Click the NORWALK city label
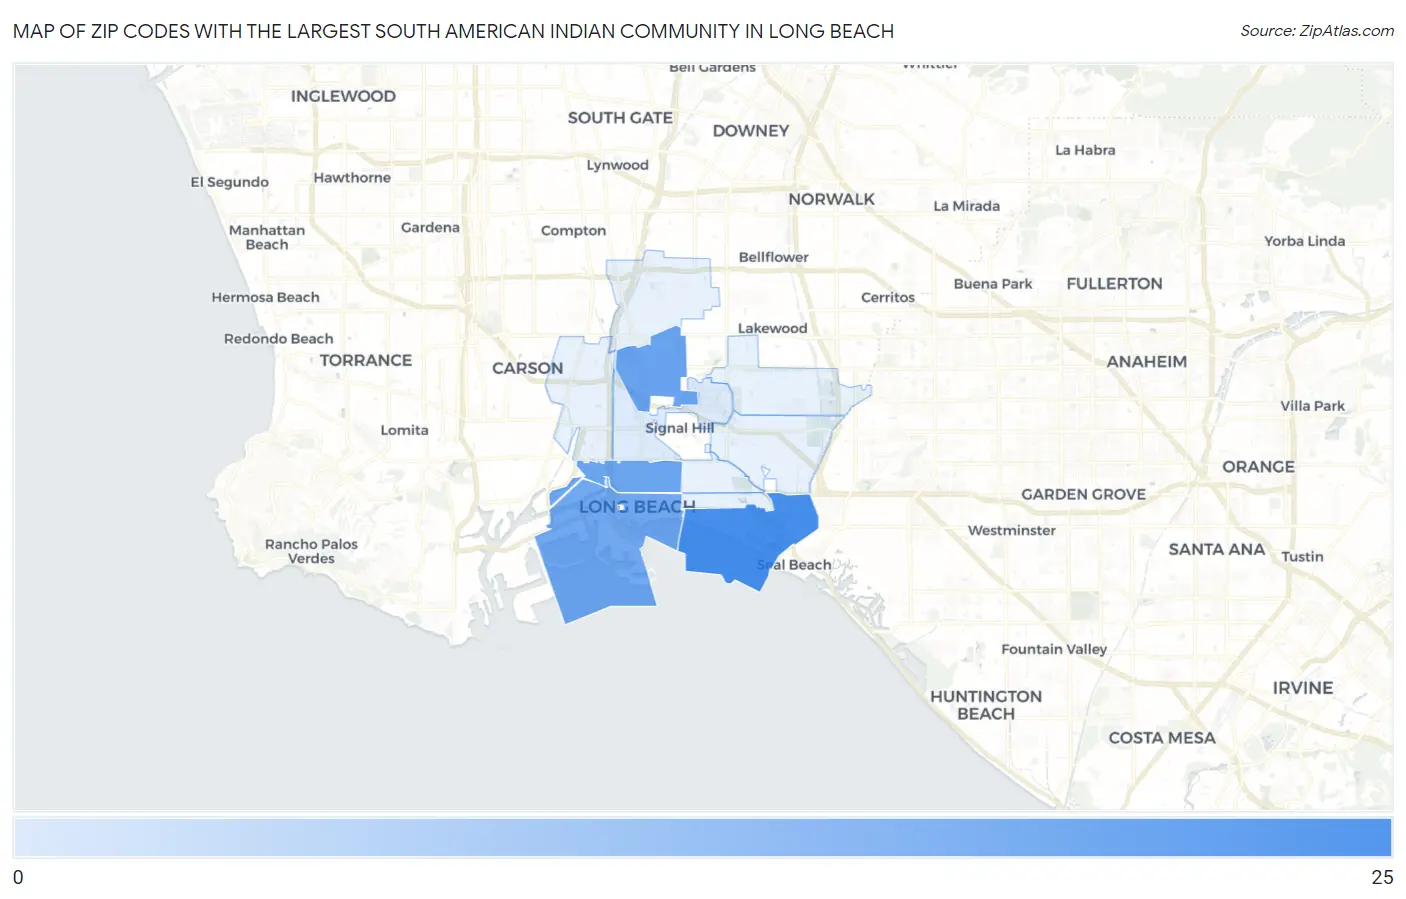Viewport: 1406px width, 899px height. pyautogui.click(x=831, y=199)
